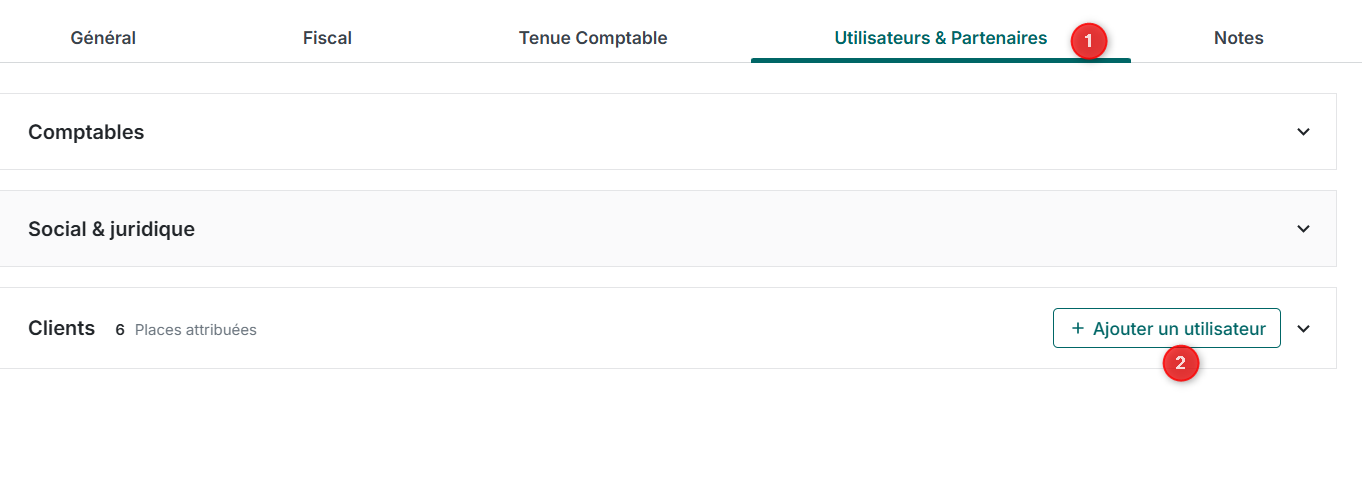This screenshot has width=1362, height=492.
Task: Go to the Tenue Comptable tab
Action: 593,38
